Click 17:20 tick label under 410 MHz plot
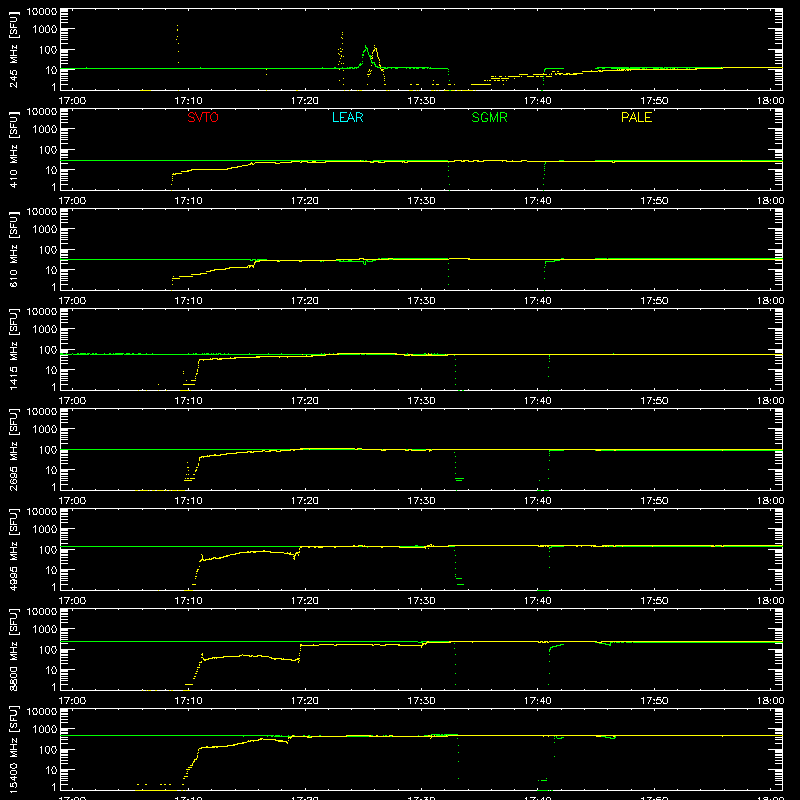800x800 pixels. click(305, 201)
